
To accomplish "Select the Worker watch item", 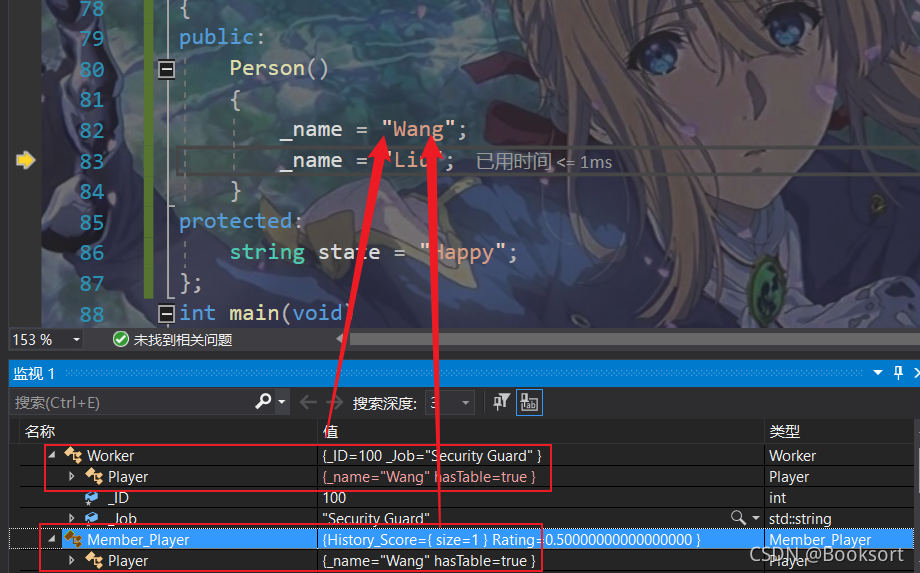I will pyautogui.click(x=110, y=456).
